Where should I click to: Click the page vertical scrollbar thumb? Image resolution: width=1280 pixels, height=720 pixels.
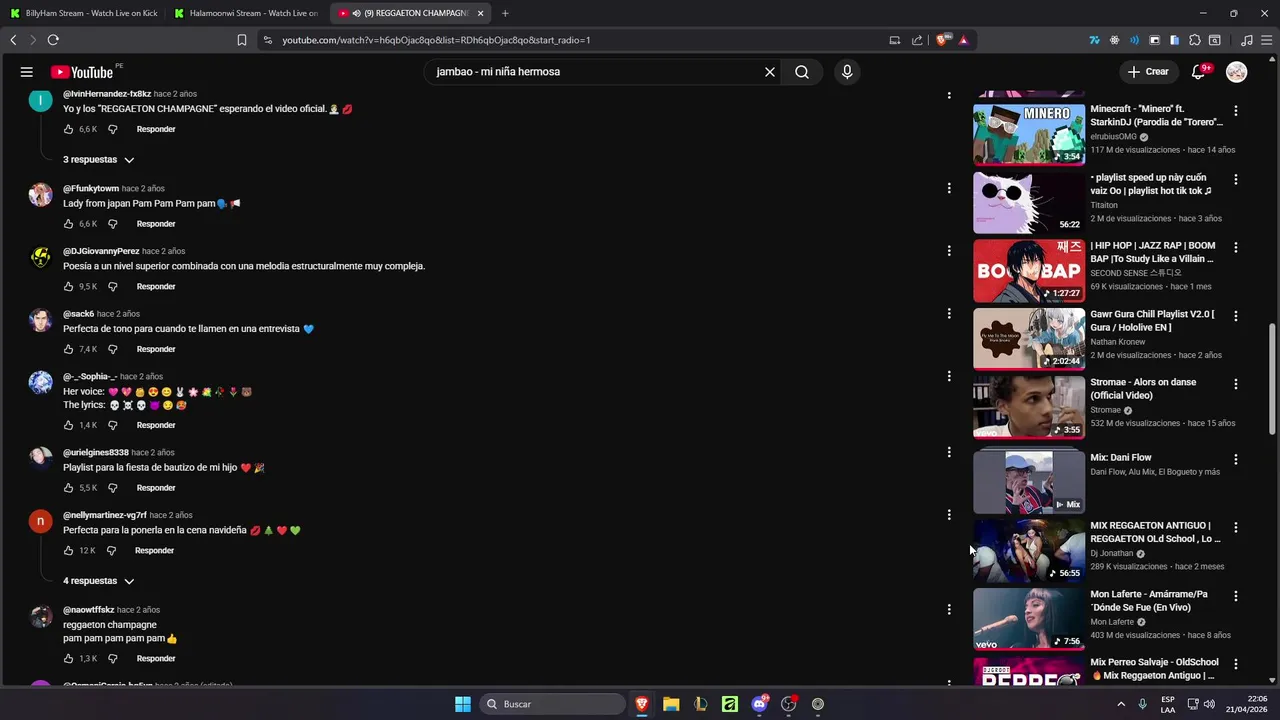[1273, 379]
